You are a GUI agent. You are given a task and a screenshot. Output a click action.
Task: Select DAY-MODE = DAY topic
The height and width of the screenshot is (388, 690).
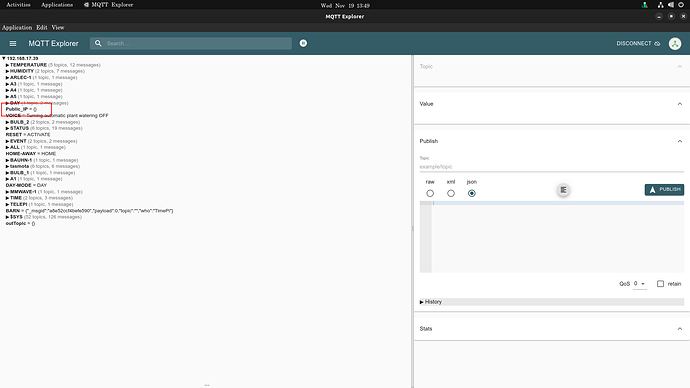click(26, 185)
